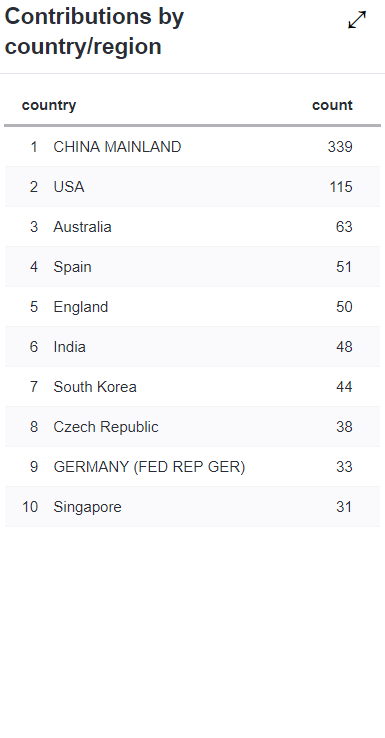The image size is (385, 738).
Task: Select the South Korea row
Action: 192,387
